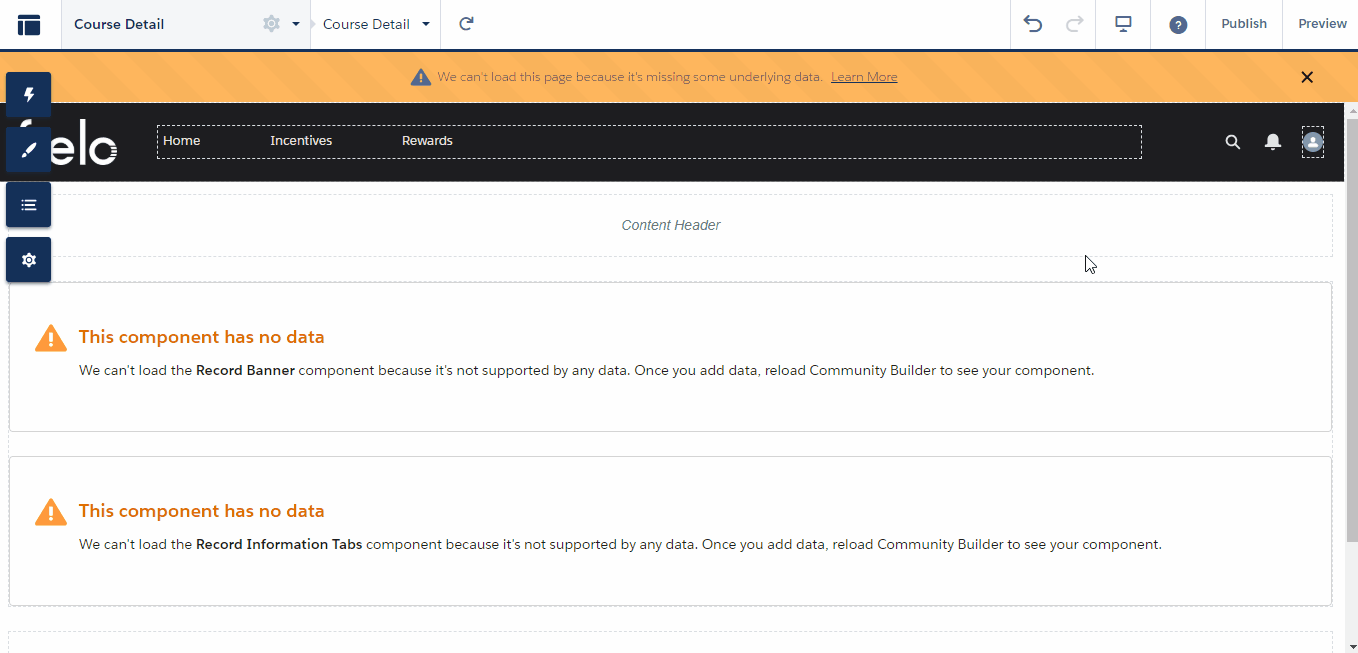Switch view mode with the desktop icon

click(1123, 24)
